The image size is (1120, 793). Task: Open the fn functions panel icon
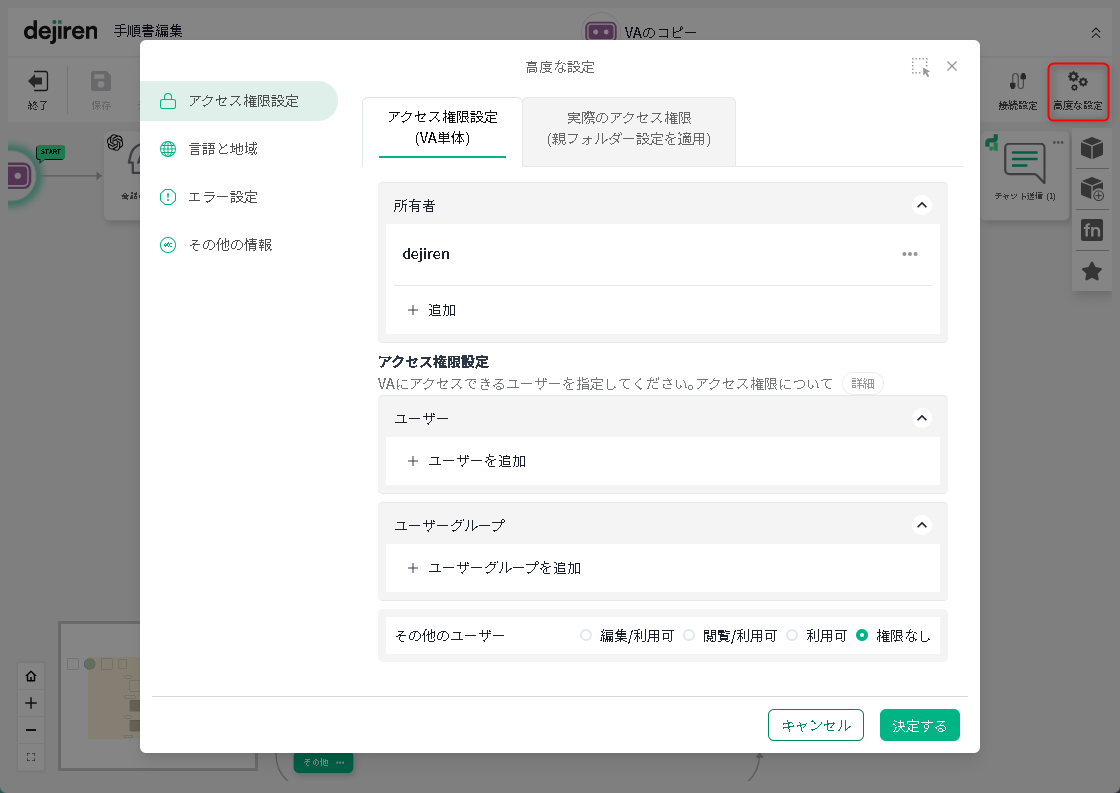tap(1092, 230)
